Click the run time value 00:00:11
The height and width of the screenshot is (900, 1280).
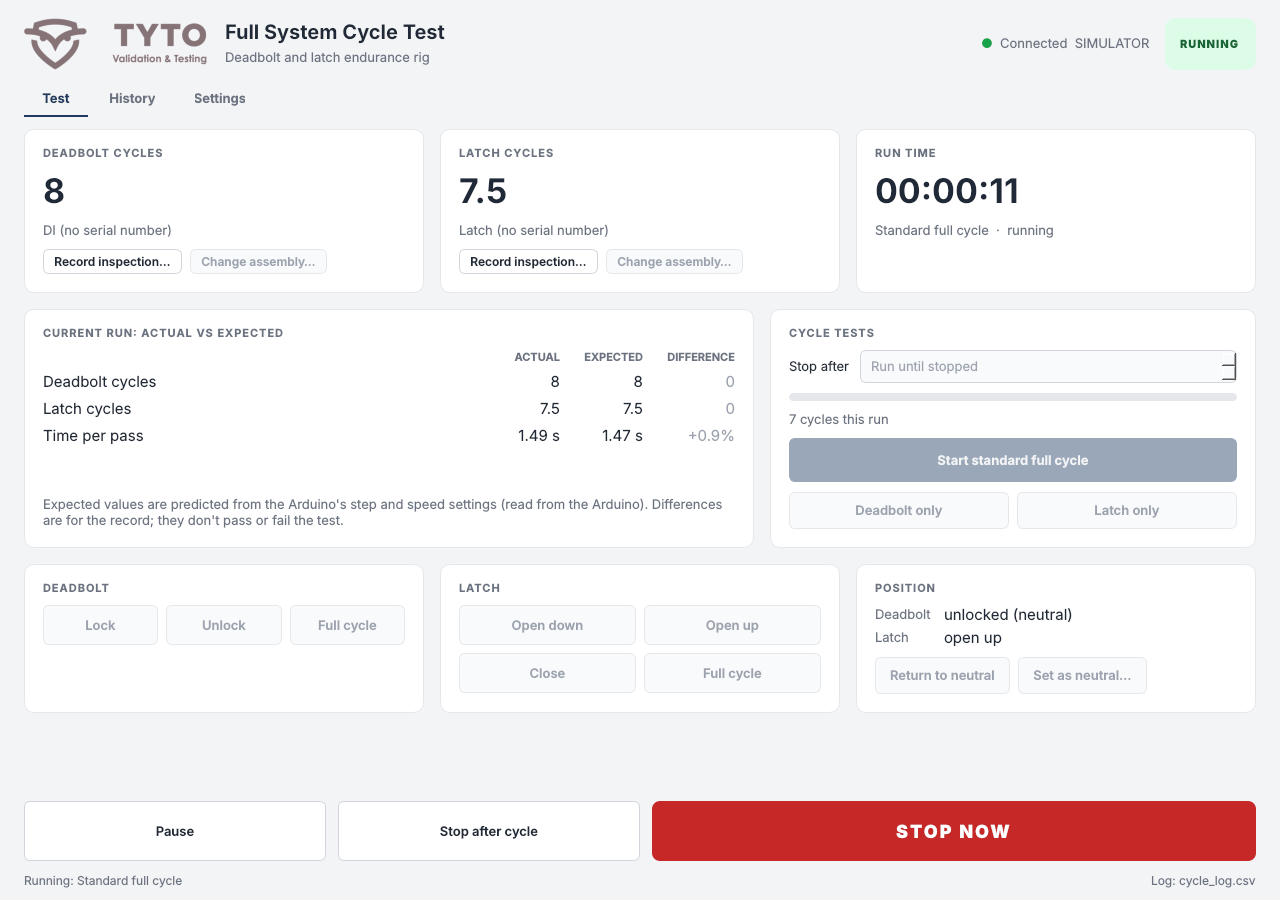(947, 190)
